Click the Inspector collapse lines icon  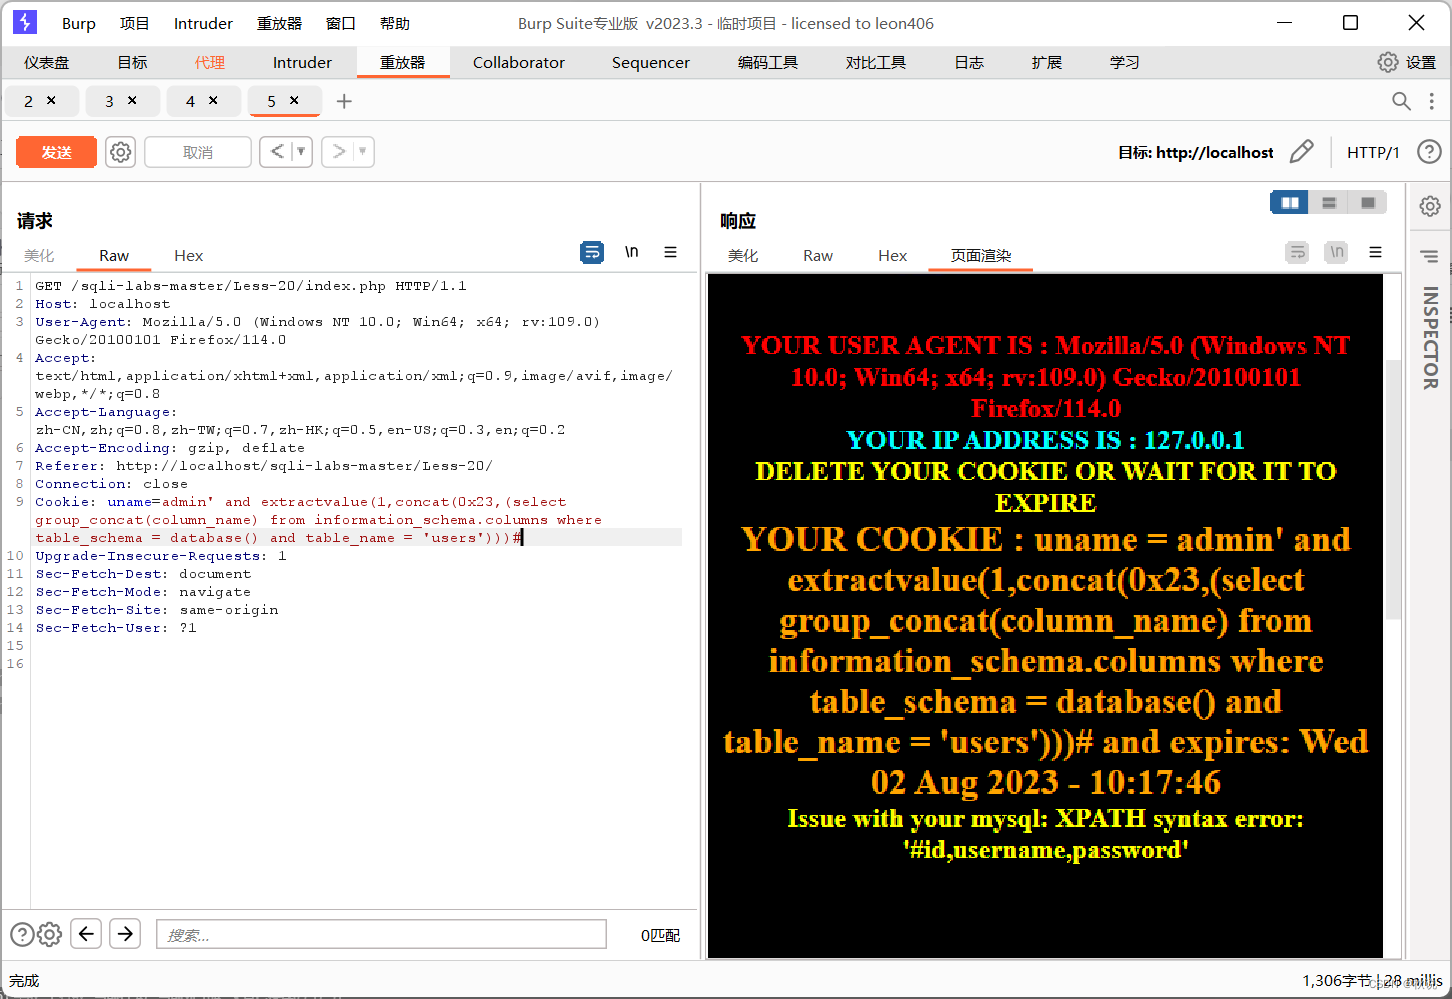click(x=1430, y=257)
